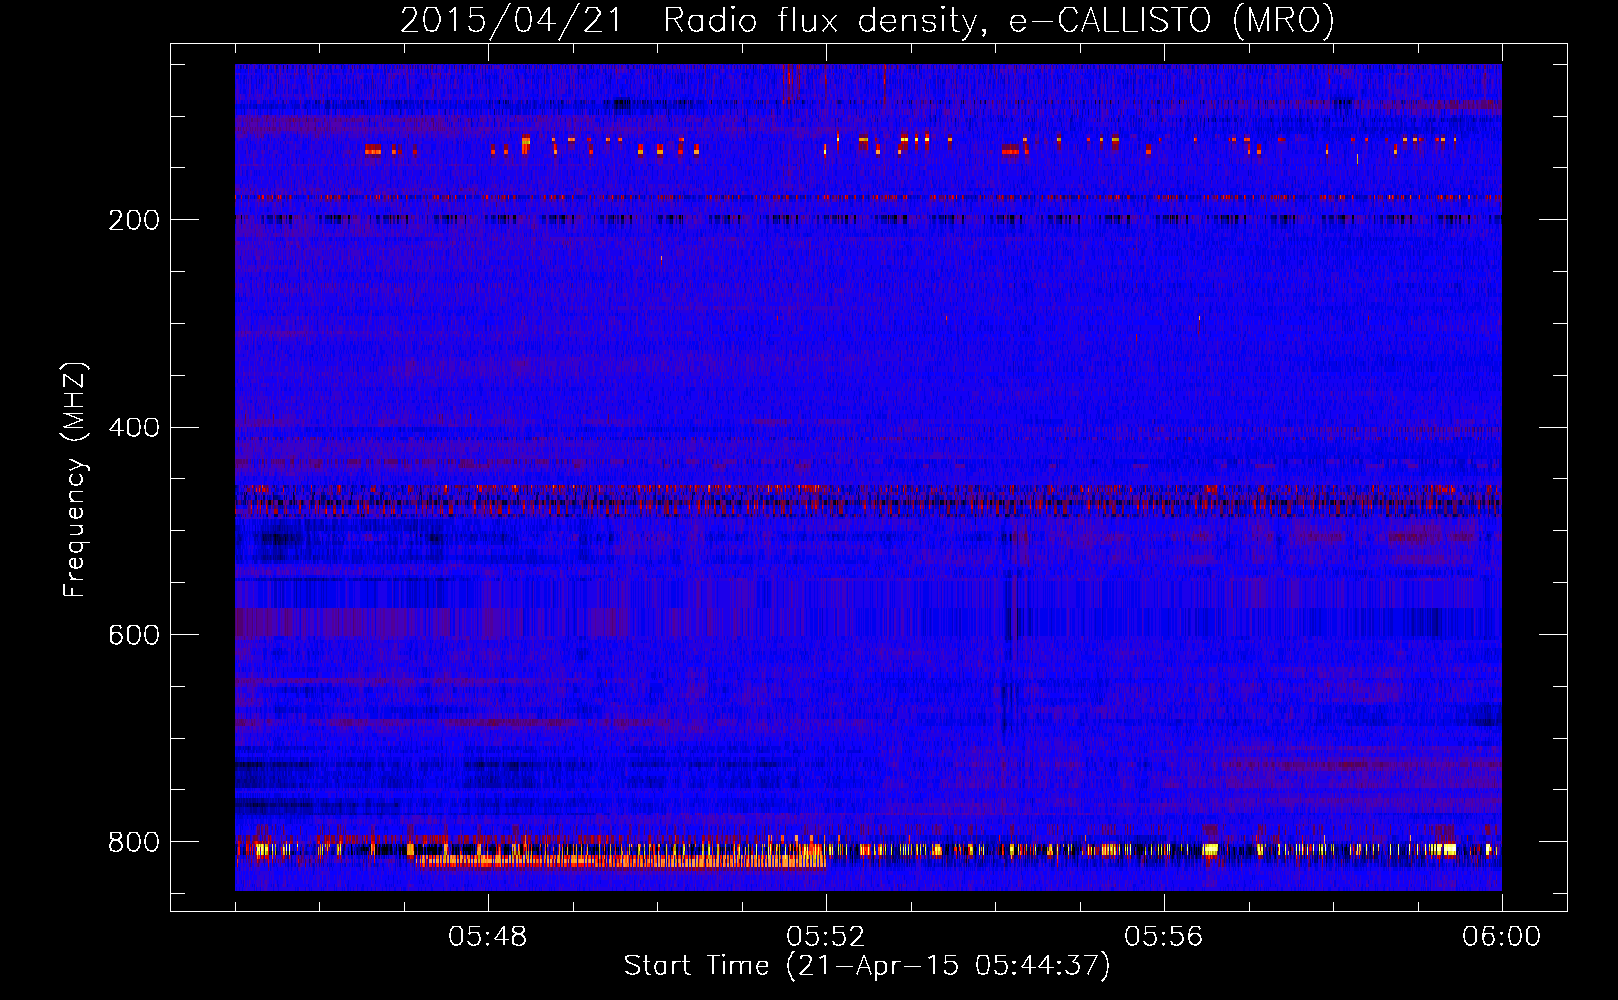Click the 200 frequency tick label

(133, 220)
